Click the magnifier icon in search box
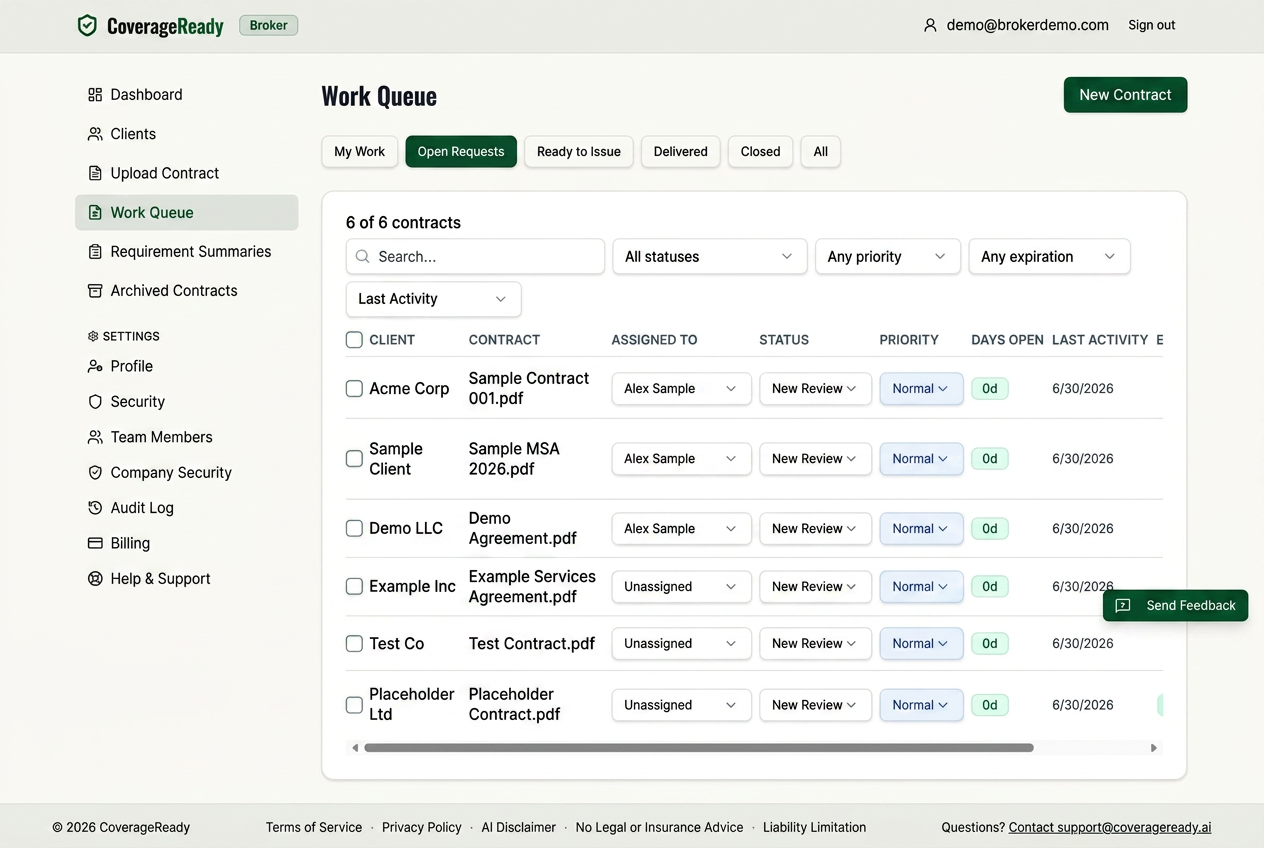1264x848 pixels. [363, 257]
